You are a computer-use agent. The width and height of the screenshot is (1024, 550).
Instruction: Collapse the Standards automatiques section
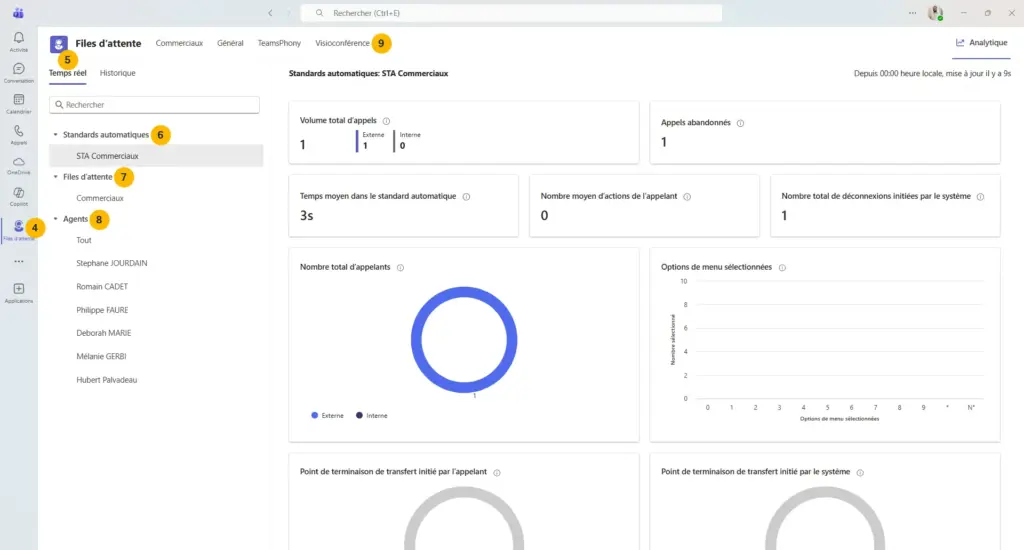click(x=56, y=135)
